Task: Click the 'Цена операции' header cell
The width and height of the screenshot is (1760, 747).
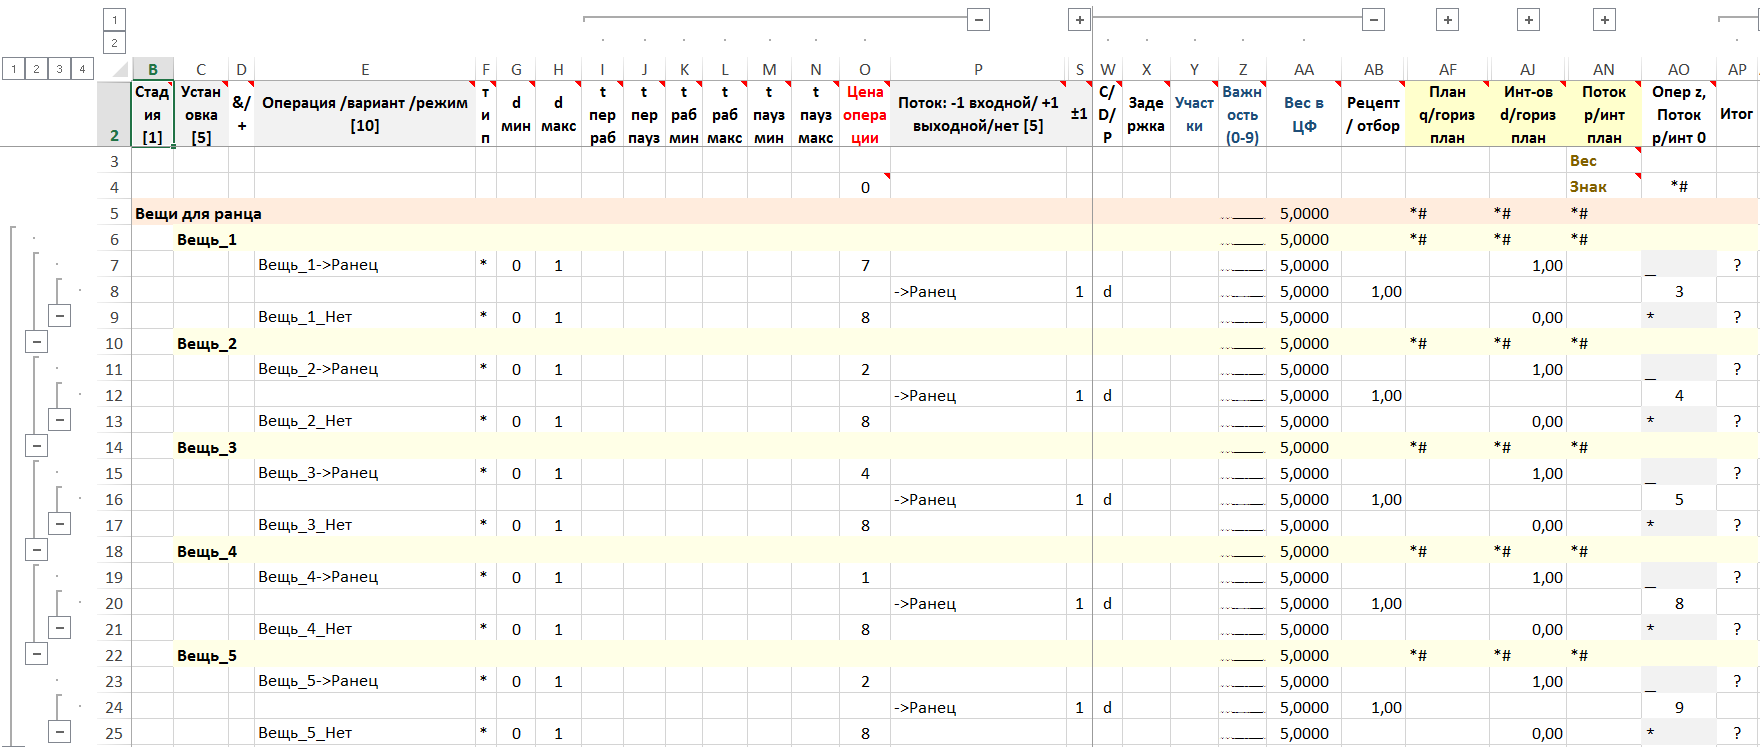Action: point(864,115)
